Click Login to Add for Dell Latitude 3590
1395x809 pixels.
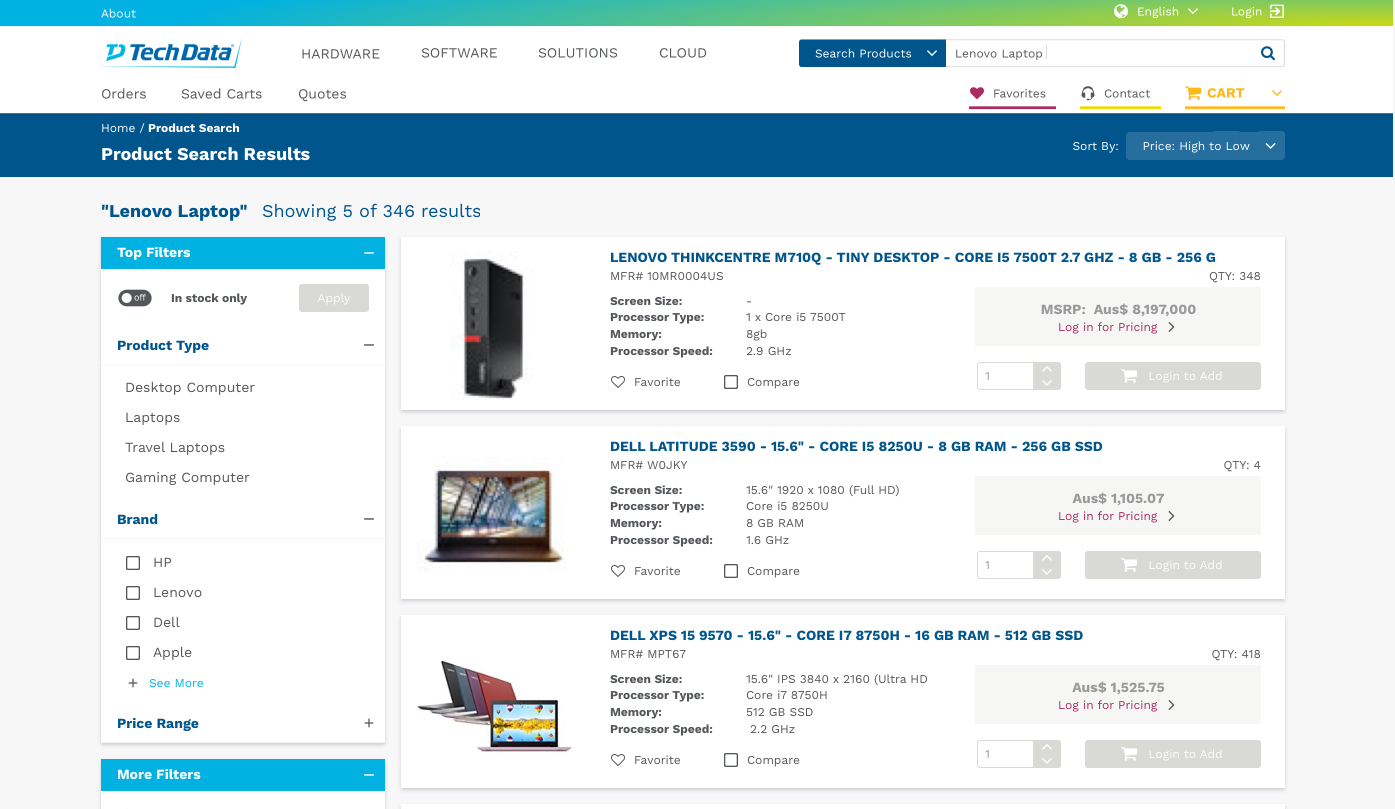[1173, 565]
